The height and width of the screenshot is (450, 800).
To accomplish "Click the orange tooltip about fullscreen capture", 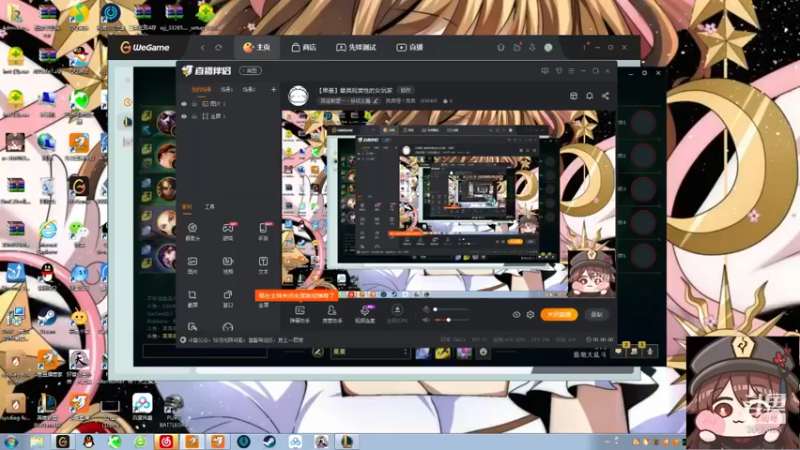I will click(296, 295).
